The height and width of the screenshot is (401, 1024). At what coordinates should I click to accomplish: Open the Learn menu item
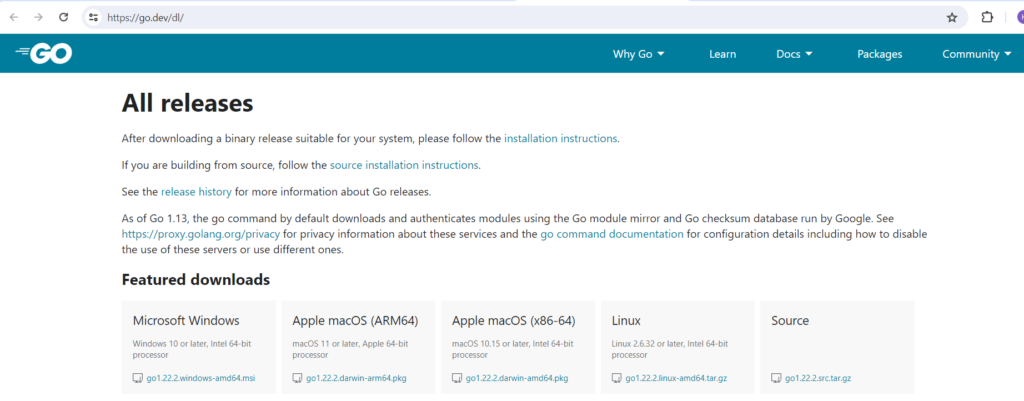point(722,54)
